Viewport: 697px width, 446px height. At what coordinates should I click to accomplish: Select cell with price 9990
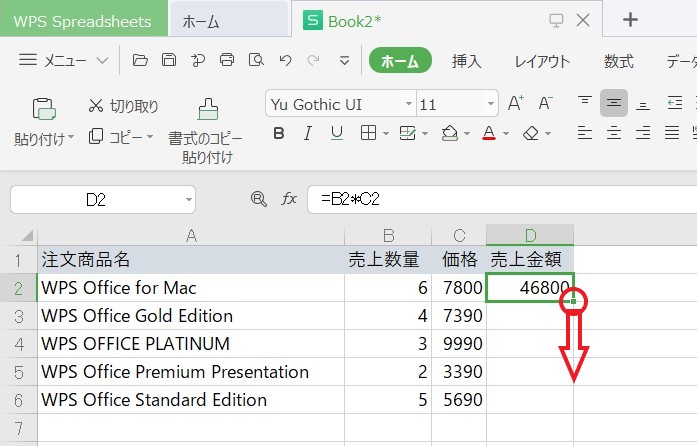[x=459, y=344]
